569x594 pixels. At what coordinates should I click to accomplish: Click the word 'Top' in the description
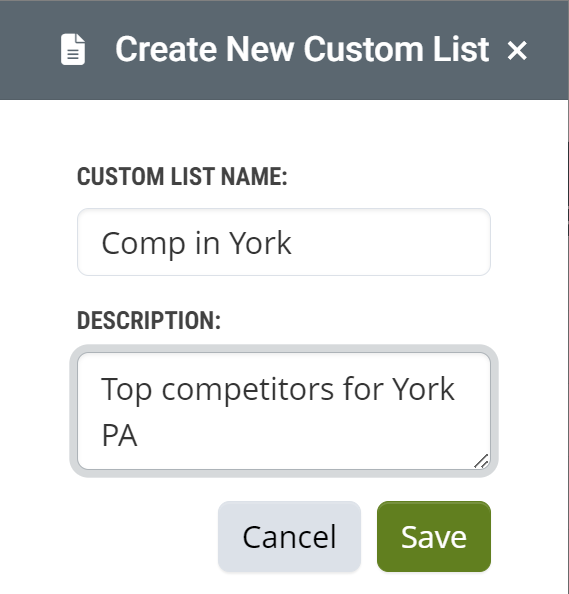click(127, 390)
